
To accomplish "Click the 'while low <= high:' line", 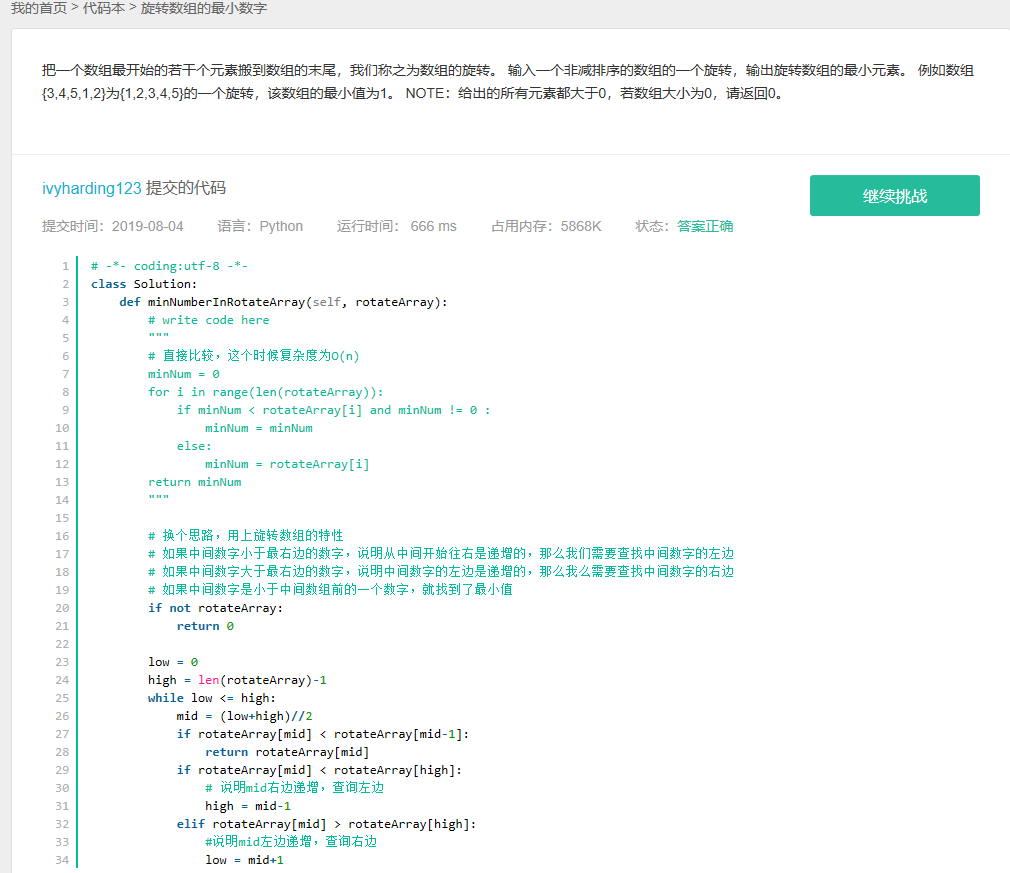I will point(211,698).
